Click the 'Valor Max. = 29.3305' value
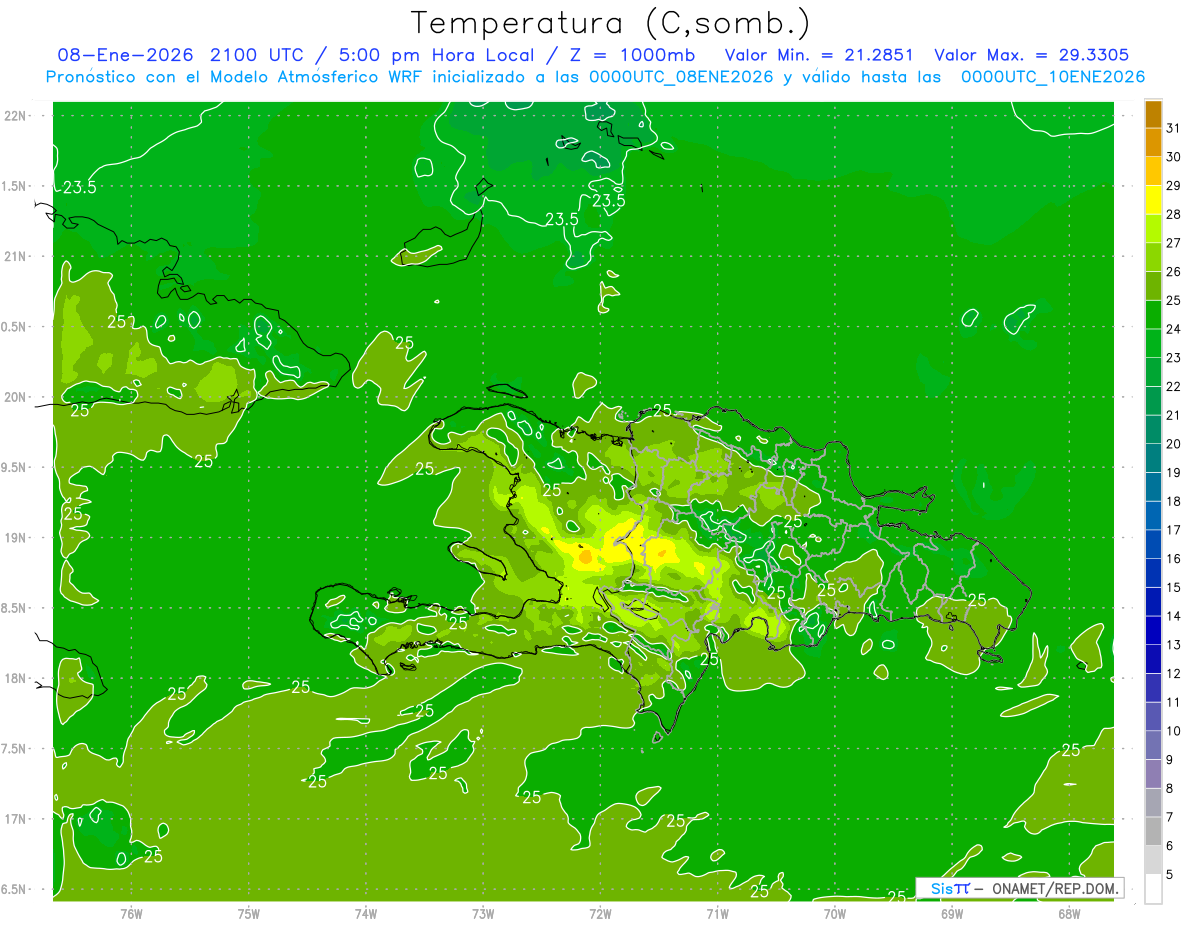The width and height of the screenshot is (1200, 927). [1030, 55]
